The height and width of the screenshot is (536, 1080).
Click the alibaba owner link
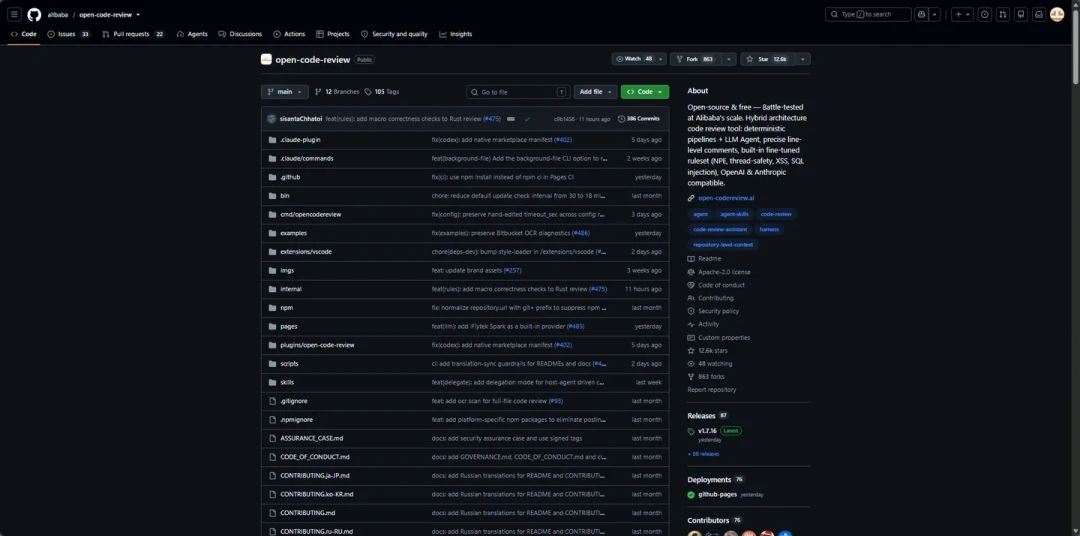pyautogui.click(x=58, y=14)
